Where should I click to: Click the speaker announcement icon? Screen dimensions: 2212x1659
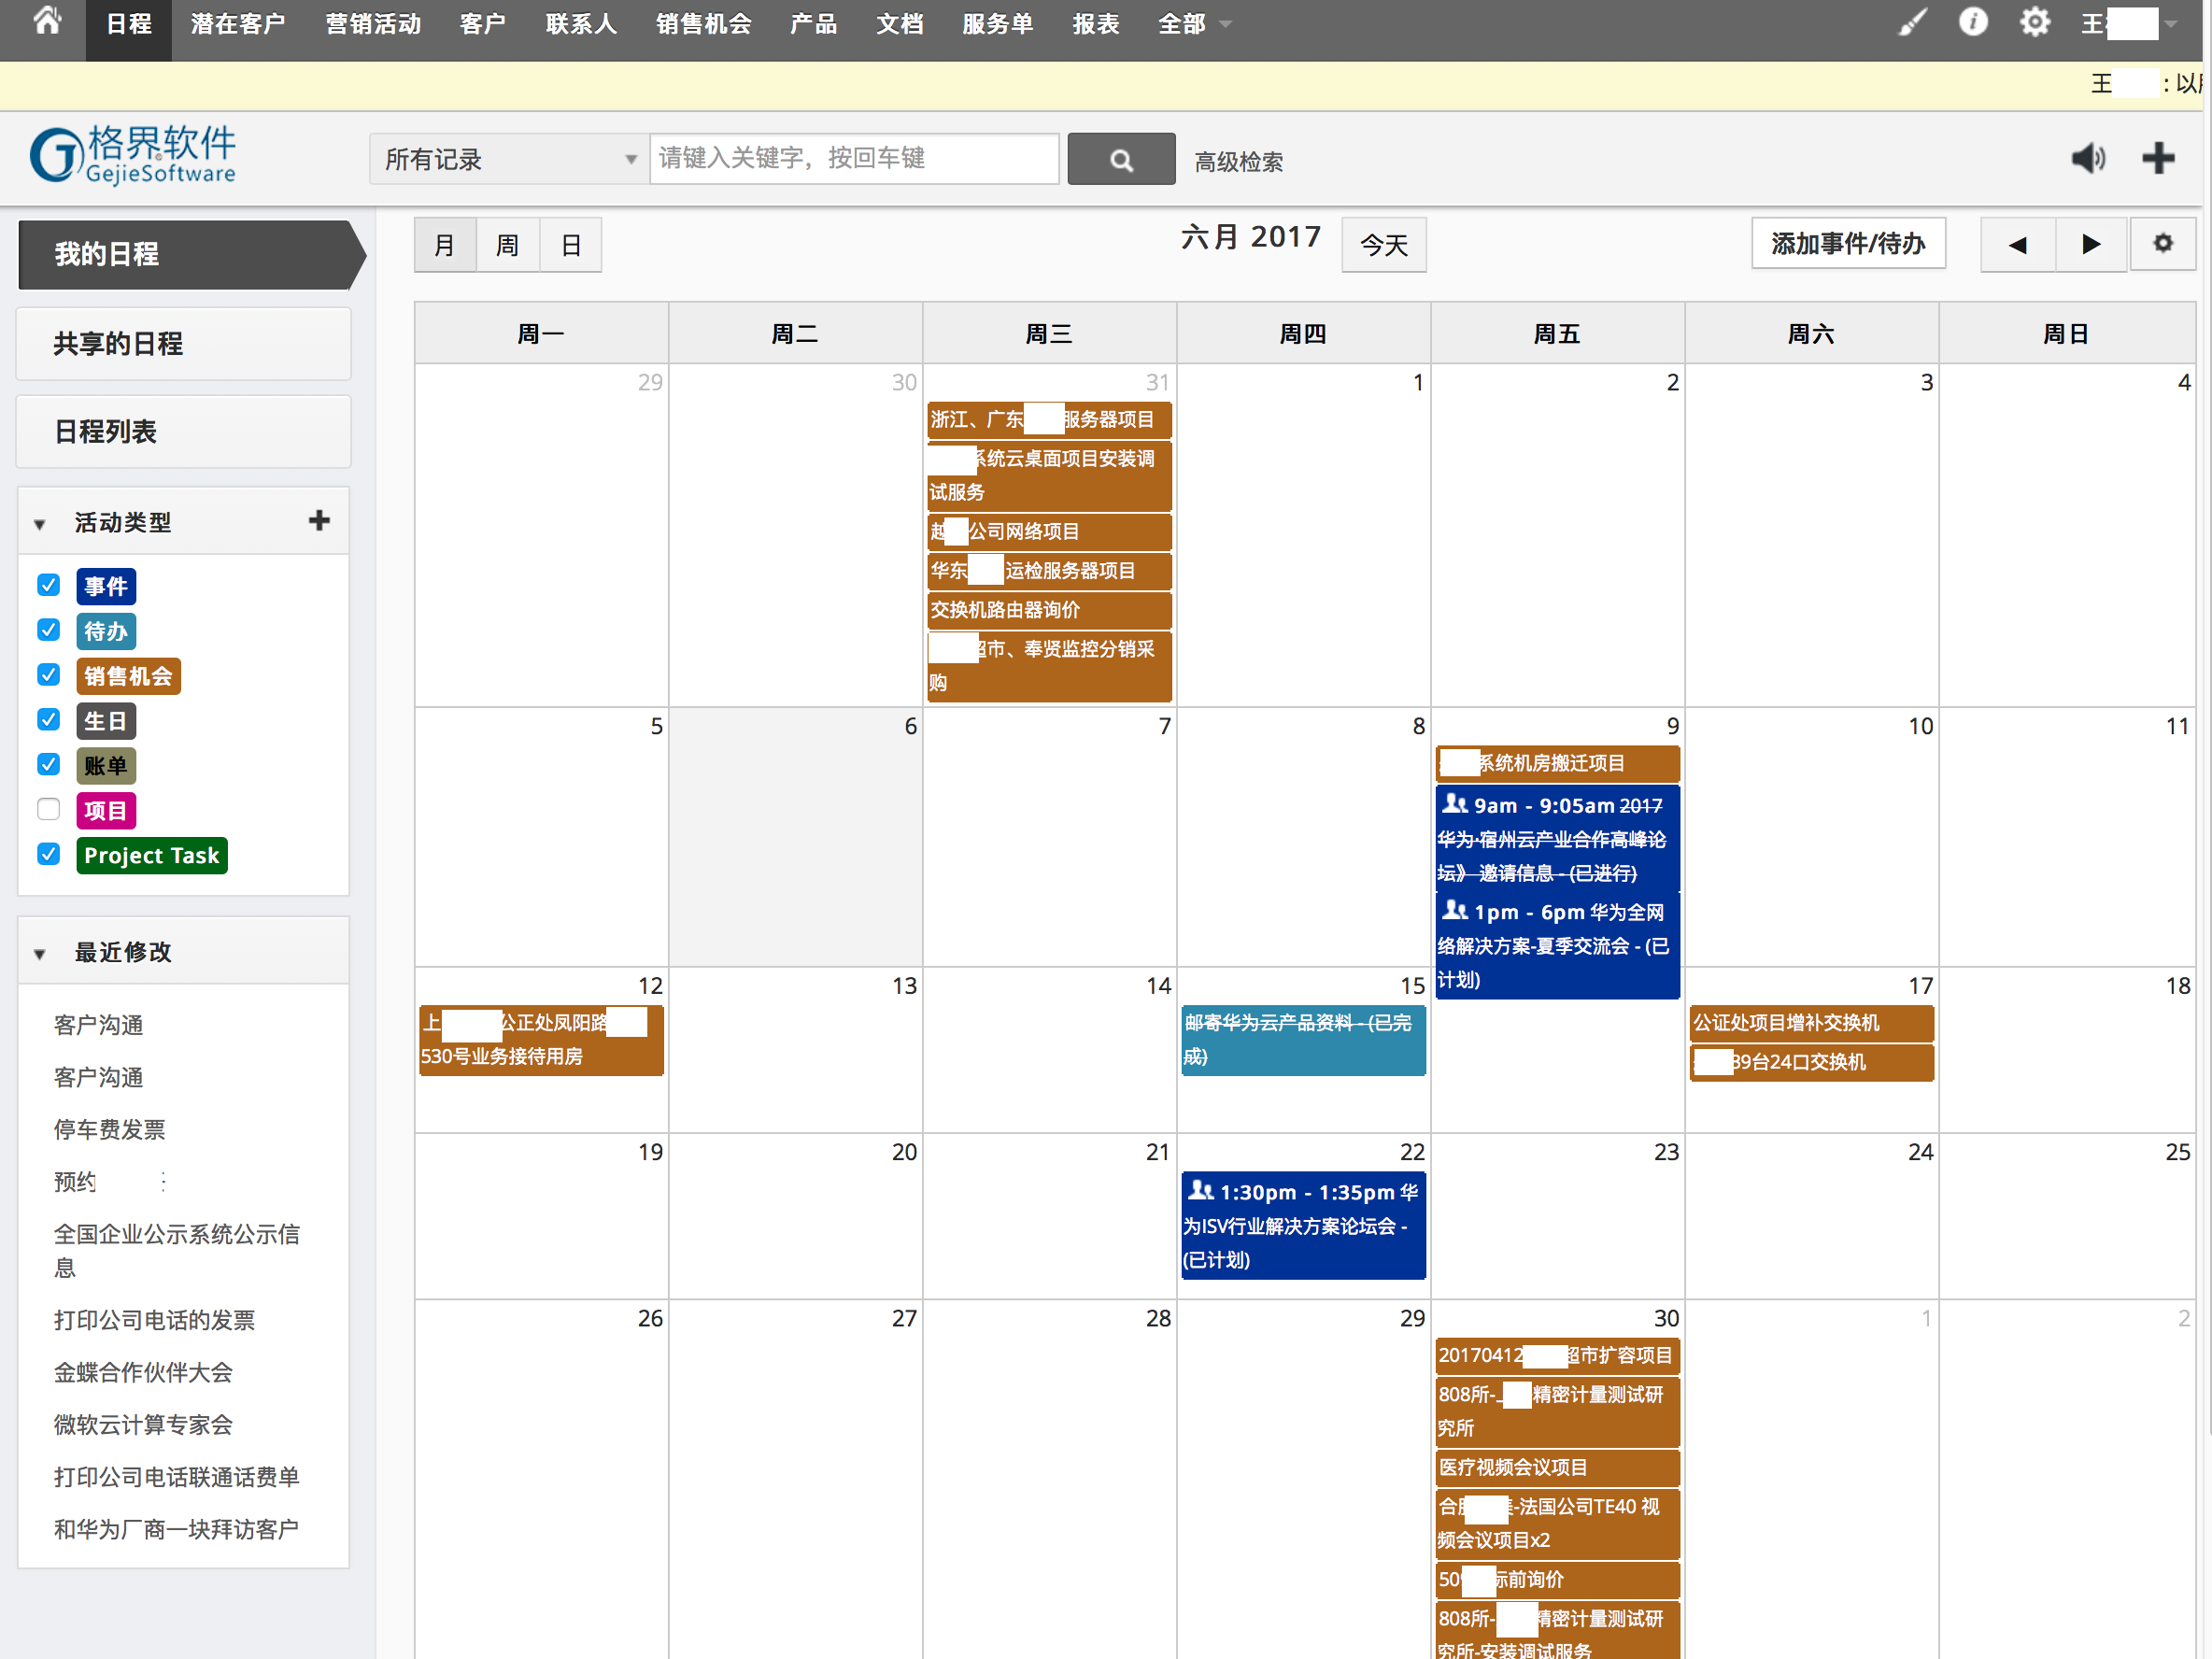[2088, 158]
